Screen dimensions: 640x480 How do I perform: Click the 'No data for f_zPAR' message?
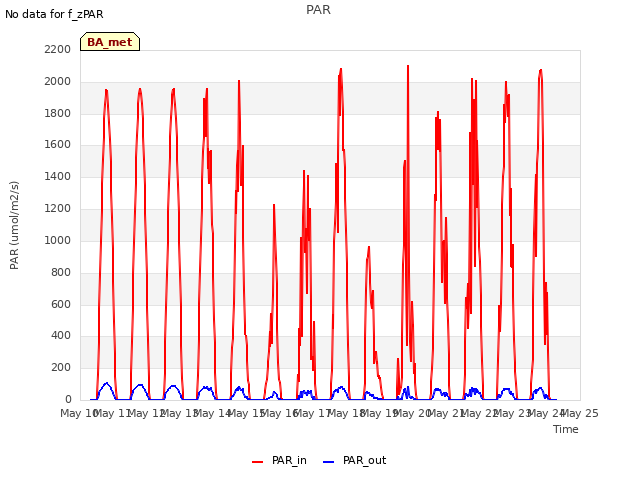(54, 14)
